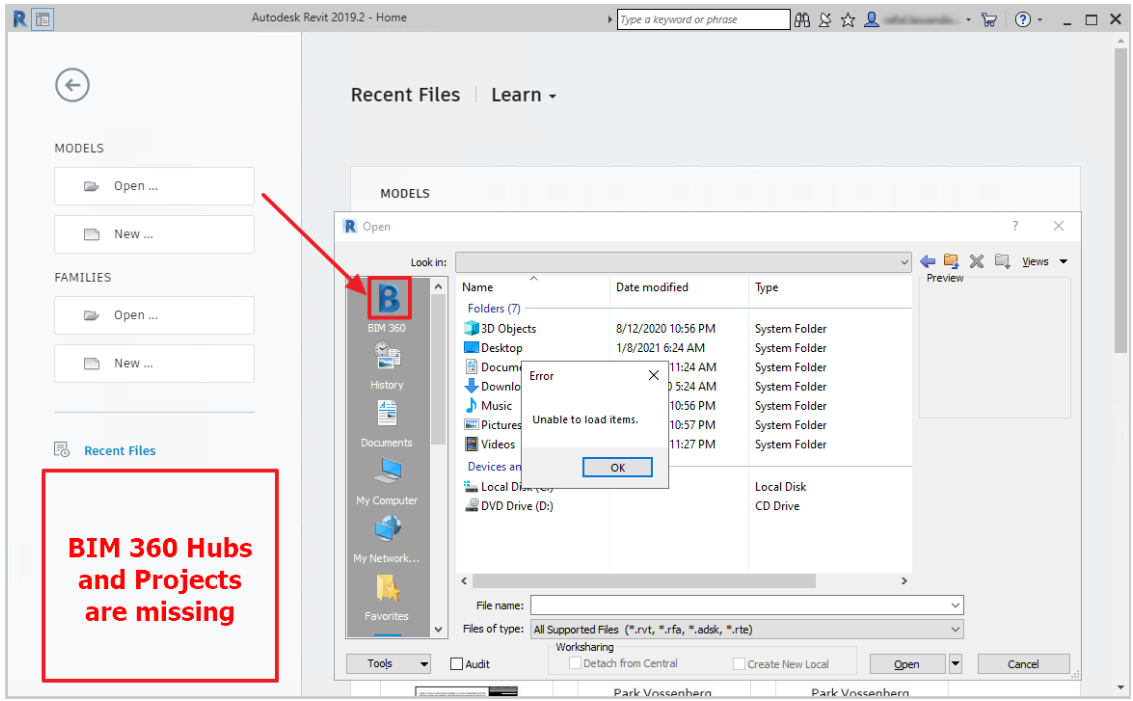Click Cancel in the Open dialog
Image resolution: width=1133 pixels, height=701 pixels.
tap(1023, 663)
